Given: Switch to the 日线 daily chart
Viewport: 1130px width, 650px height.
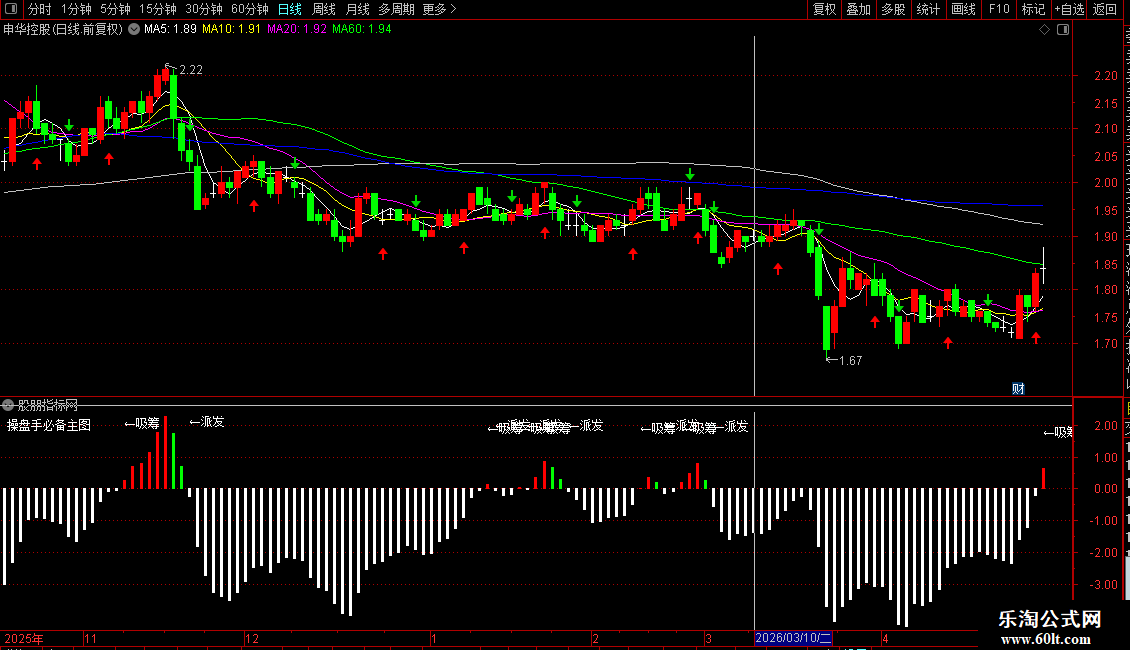Looking at the screenshot, I should [290, 9].
